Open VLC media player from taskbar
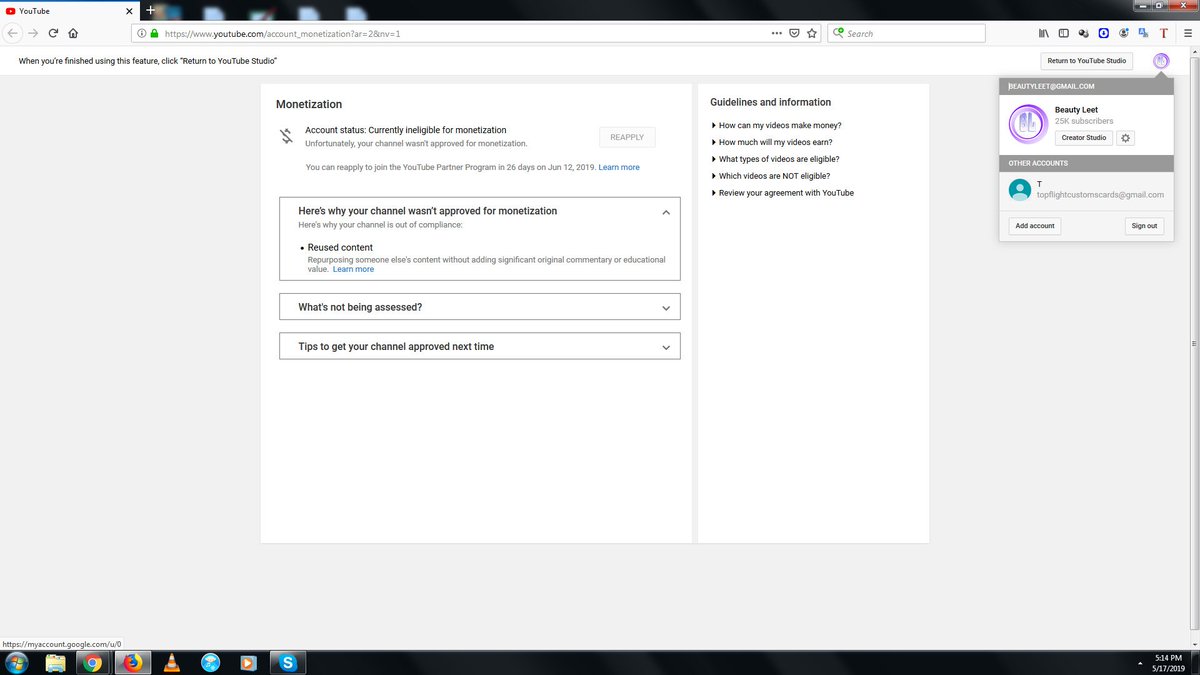Screen dimensions: 1200x675 click(x=171, y=662)
